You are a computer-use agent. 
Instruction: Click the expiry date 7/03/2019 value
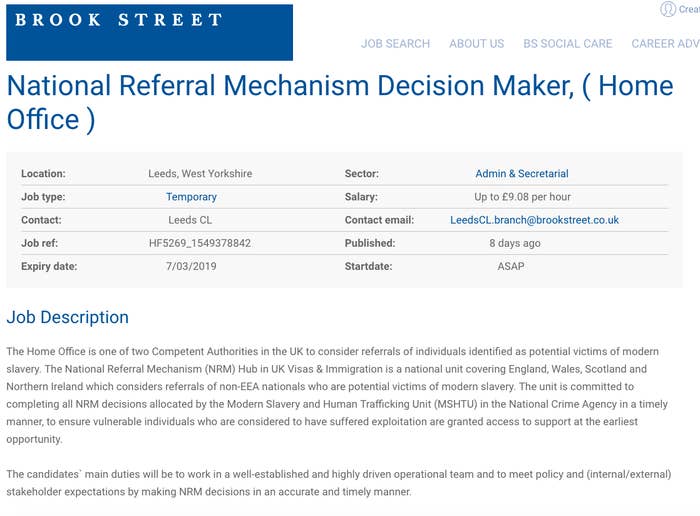pyautogui.click(x=191, y=266)
